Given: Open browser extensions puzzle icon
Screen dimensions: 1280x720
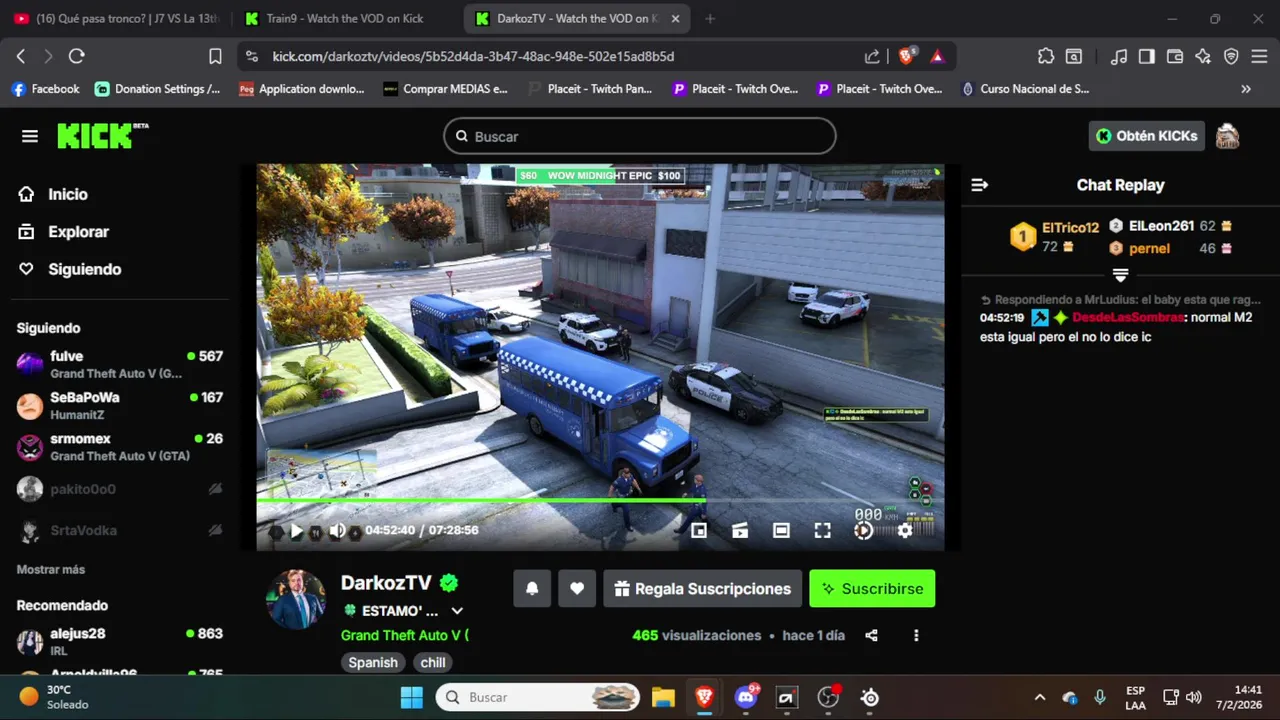Looking at the screenshot, I should tap(1046, 57).
